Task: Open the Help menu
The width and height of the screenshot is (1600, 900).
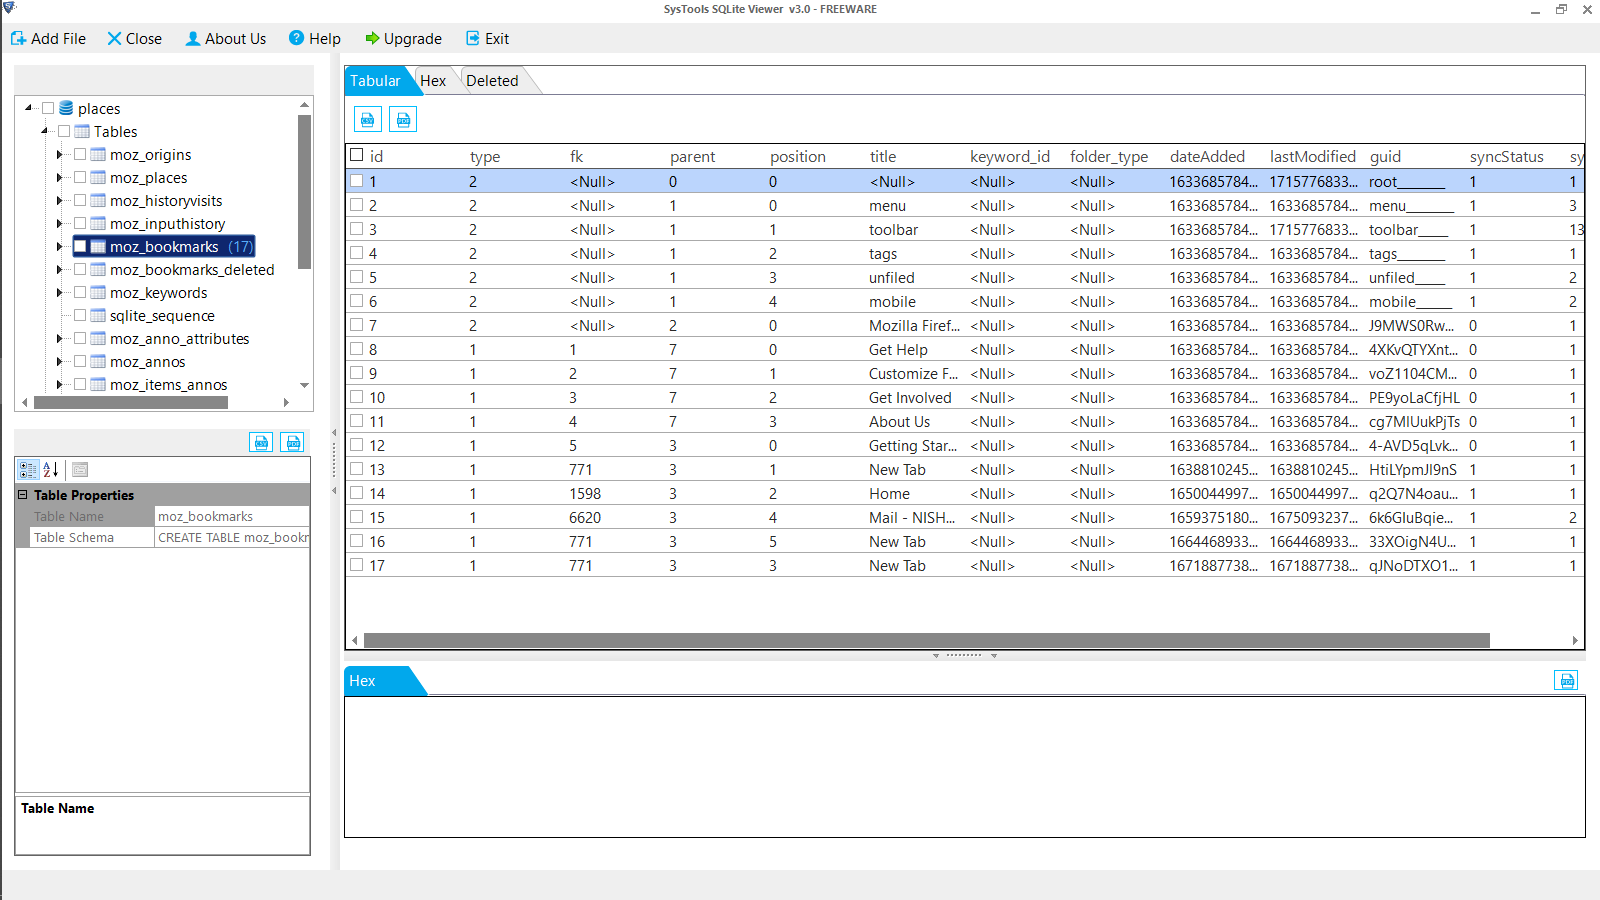Action: pyautogui.click(x=315, y=38)
